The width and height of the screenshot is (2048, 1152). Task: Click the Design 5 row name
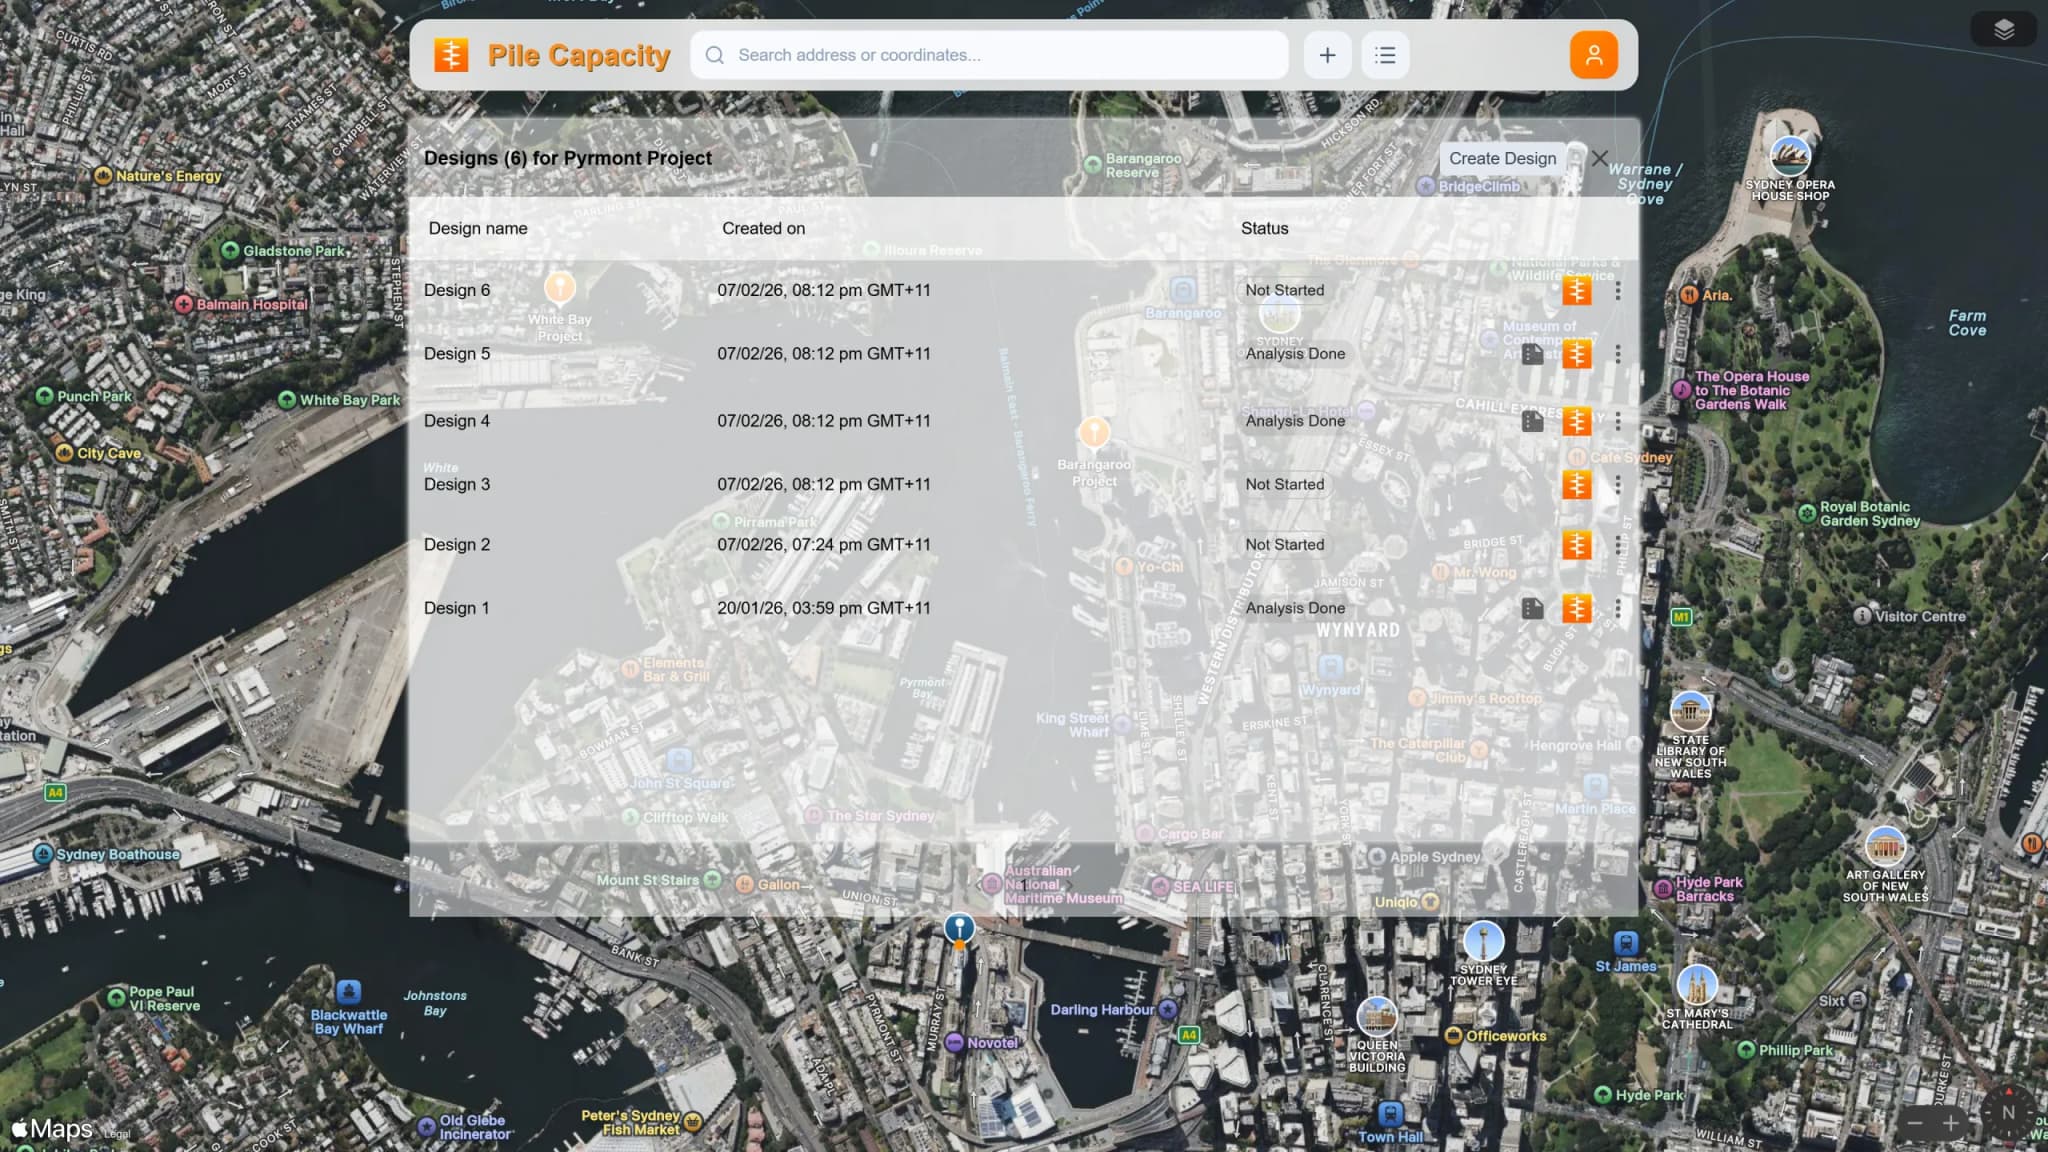[457, 353]
